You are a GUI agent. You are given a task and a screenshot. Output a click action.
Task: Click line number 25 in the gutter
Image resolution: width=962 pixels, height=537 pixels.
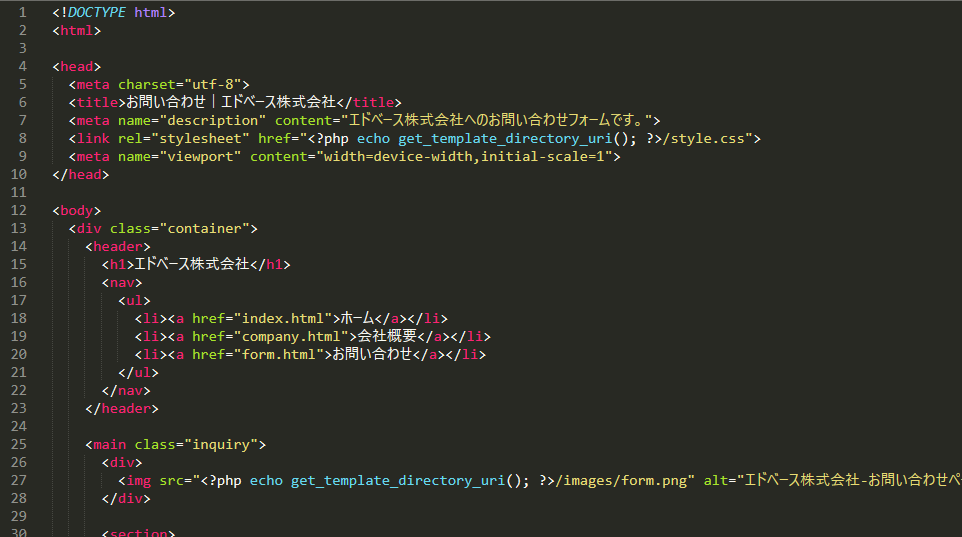click(x=18, y=444)
